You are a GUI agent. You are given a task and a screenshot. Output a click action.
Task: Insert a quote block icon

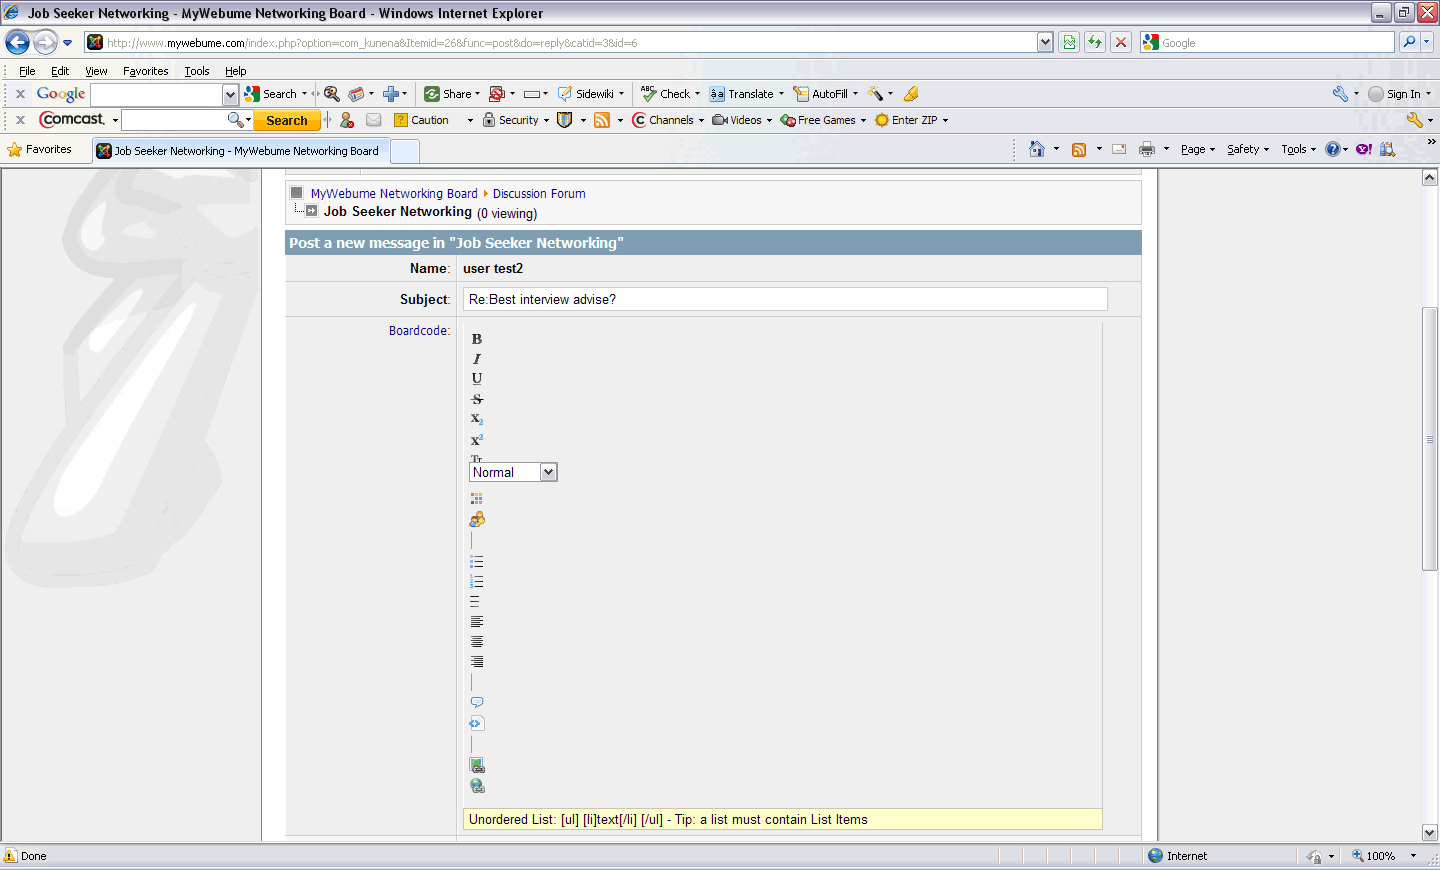click(477, 702)
